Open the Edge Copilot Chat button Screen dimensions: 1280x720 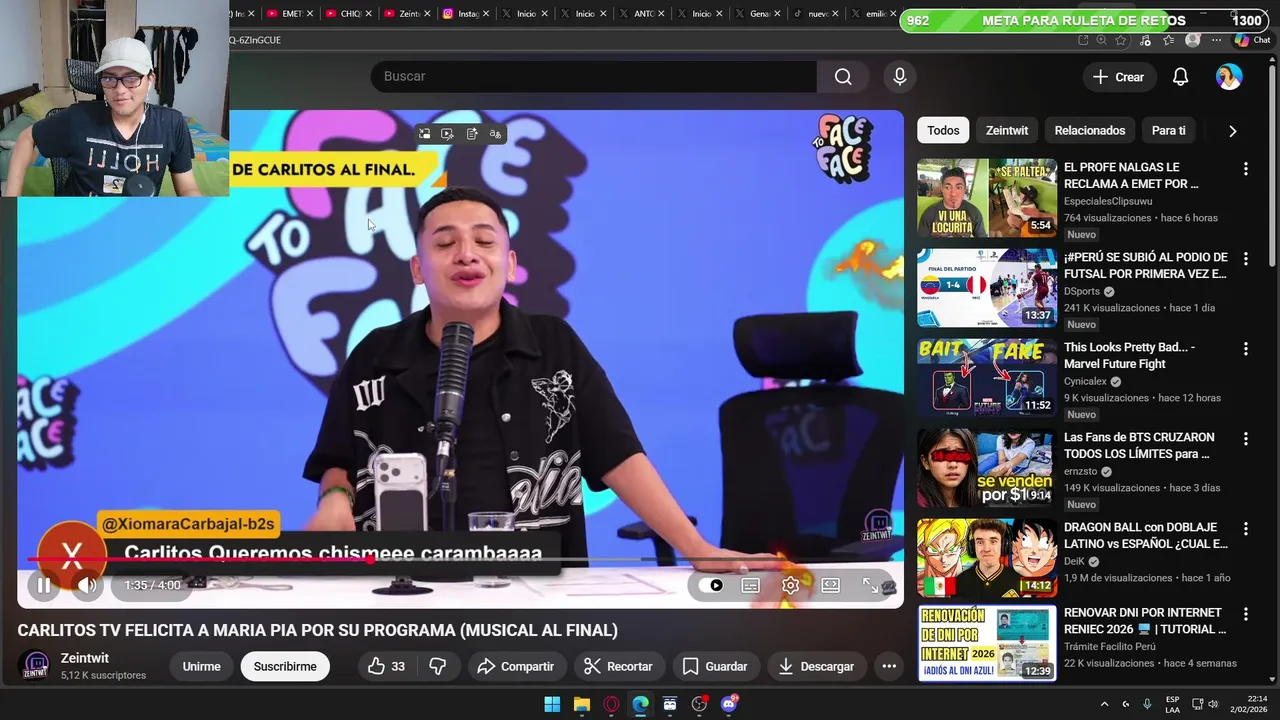click(1254, 40)
